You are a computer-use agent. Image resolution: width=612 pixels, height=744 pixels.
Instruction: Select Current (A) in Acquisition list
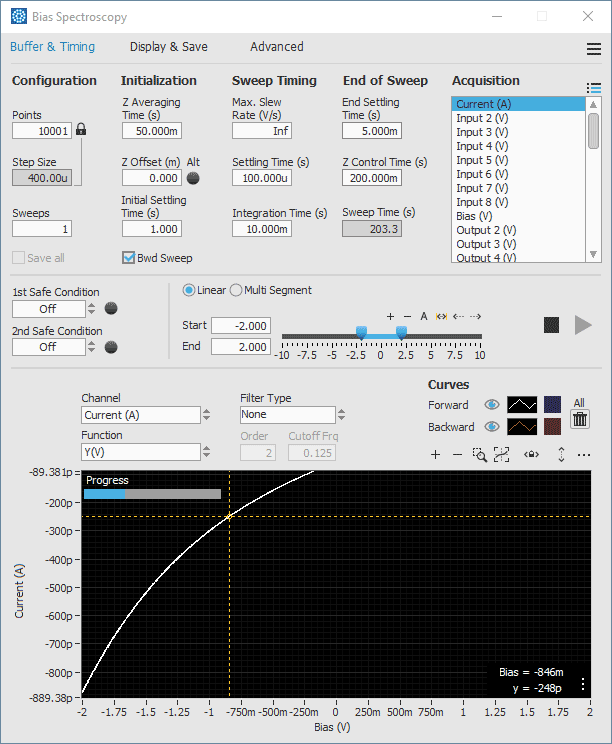[519, 104]
